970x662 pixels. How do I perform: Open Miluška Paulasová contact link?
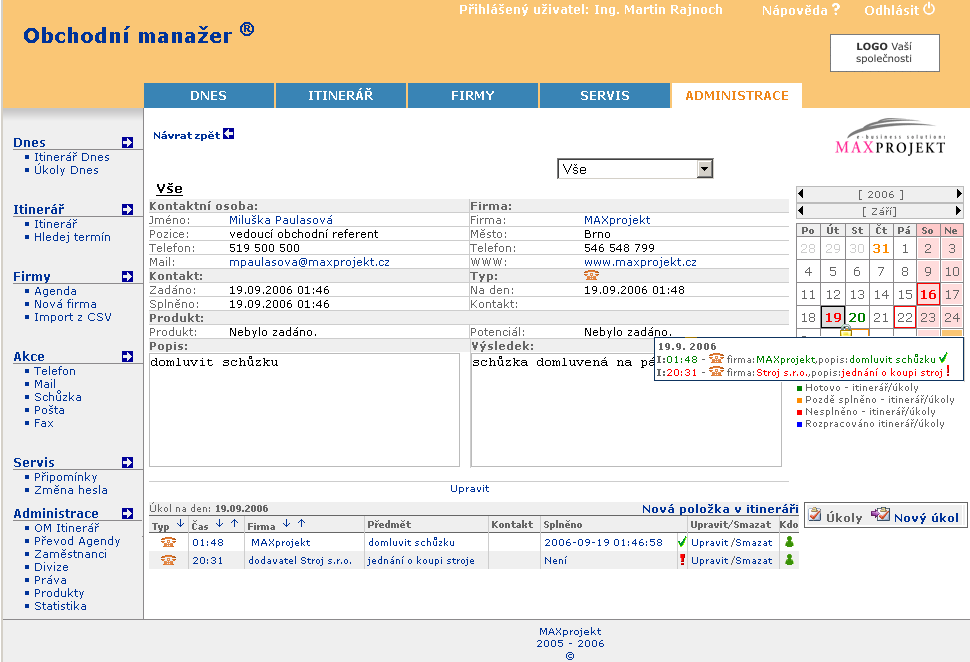(x=281, y=220)
